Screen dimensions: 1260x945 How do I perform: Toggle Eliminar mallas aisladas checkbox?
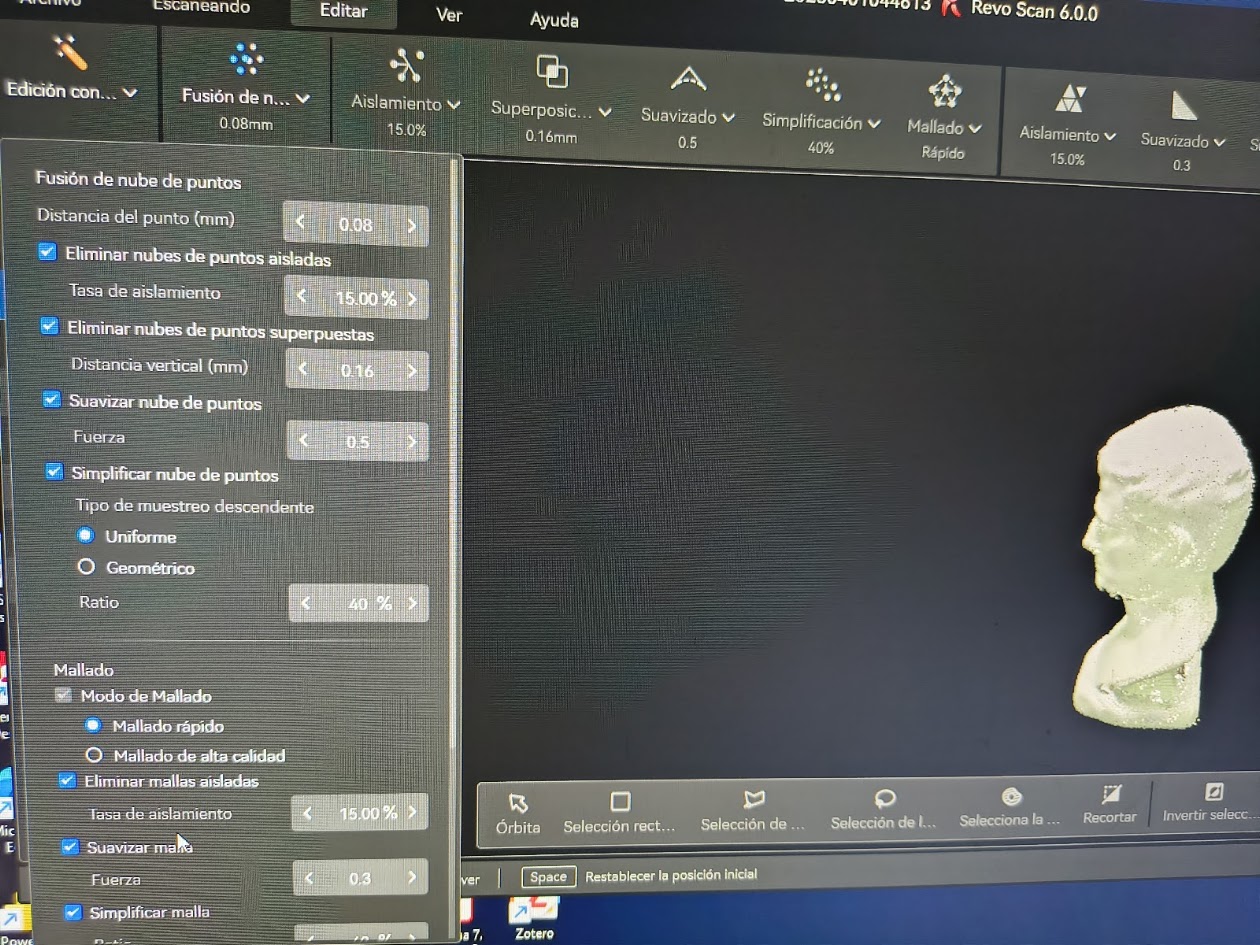click(x=68, y=780)
